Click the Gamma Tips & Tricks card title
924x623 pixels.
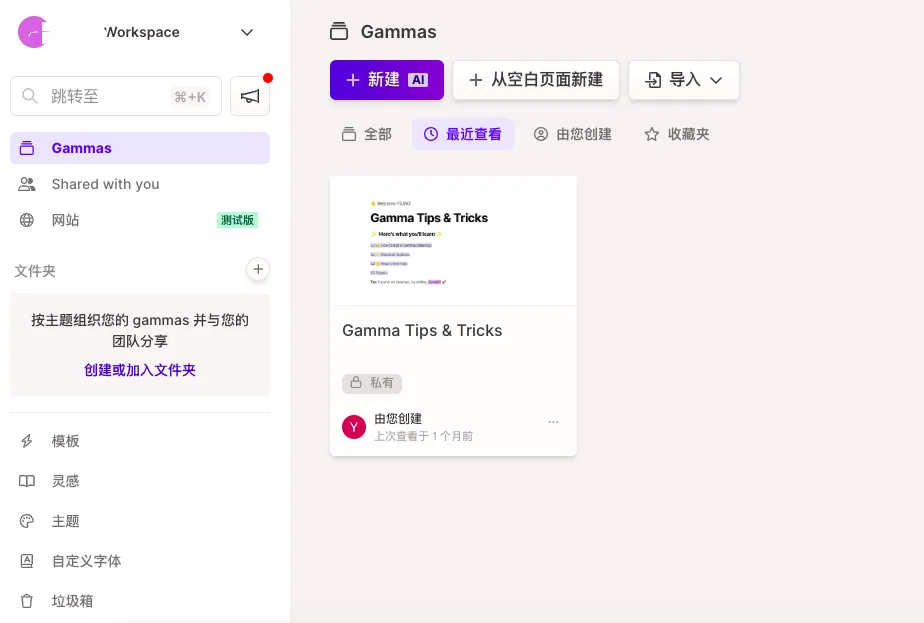tap(422, 331)
